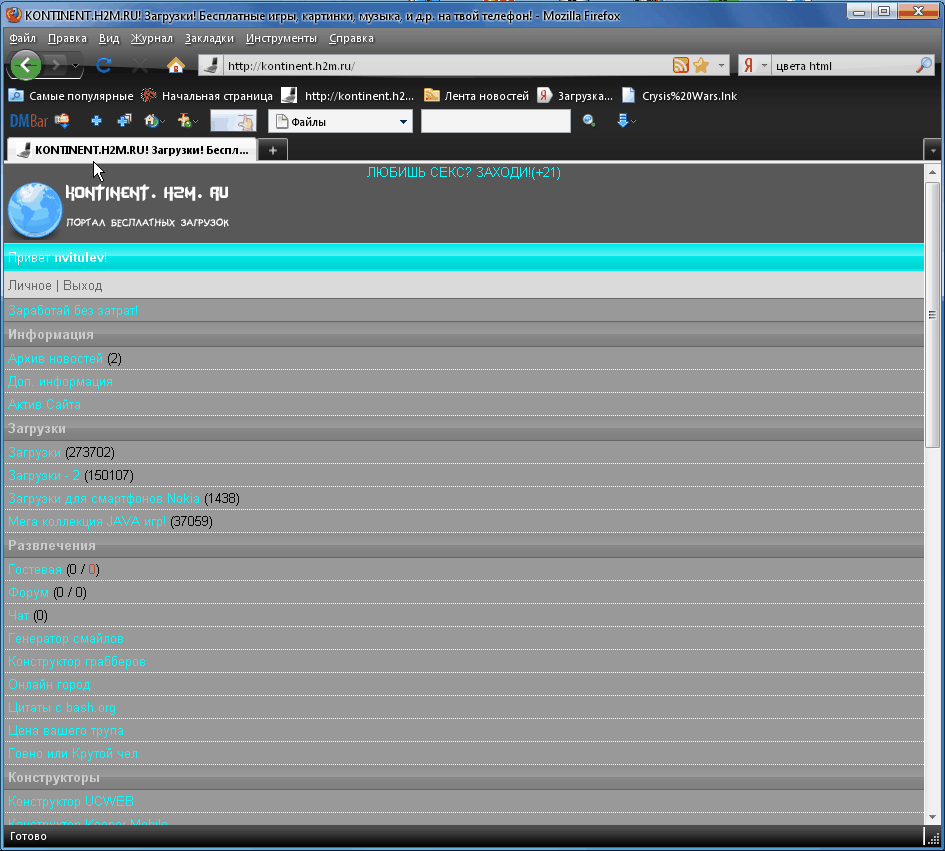Open the Закладки menu
The image size is (945, 851).
pos(209,38)
